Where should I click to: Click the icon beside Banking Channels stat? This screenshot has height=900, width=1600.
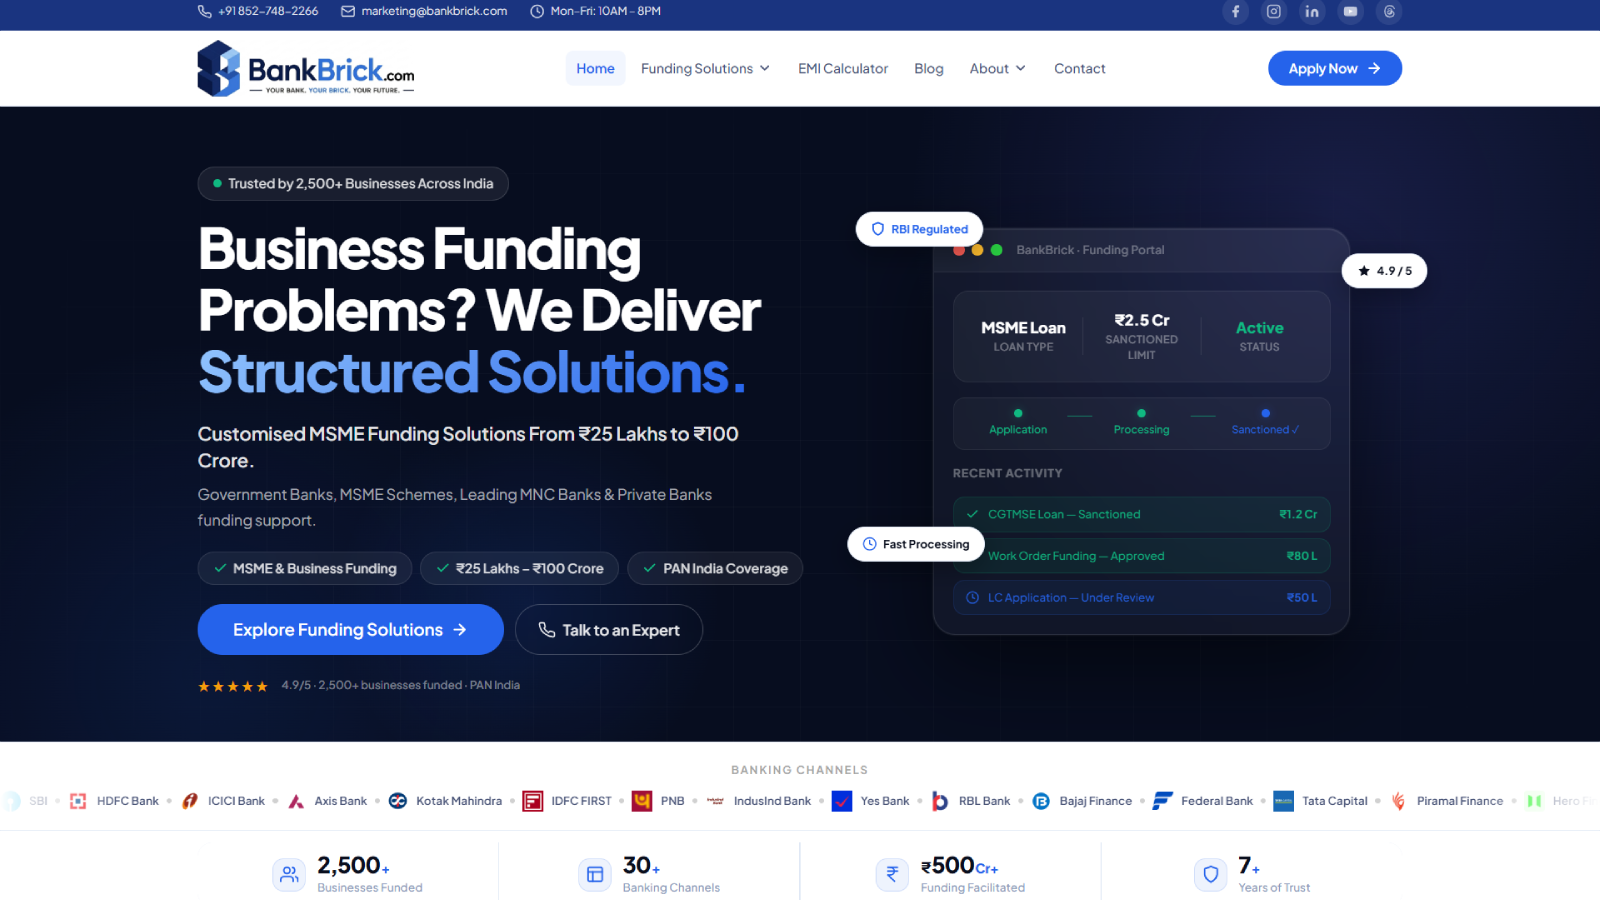[x=595, y=874]
